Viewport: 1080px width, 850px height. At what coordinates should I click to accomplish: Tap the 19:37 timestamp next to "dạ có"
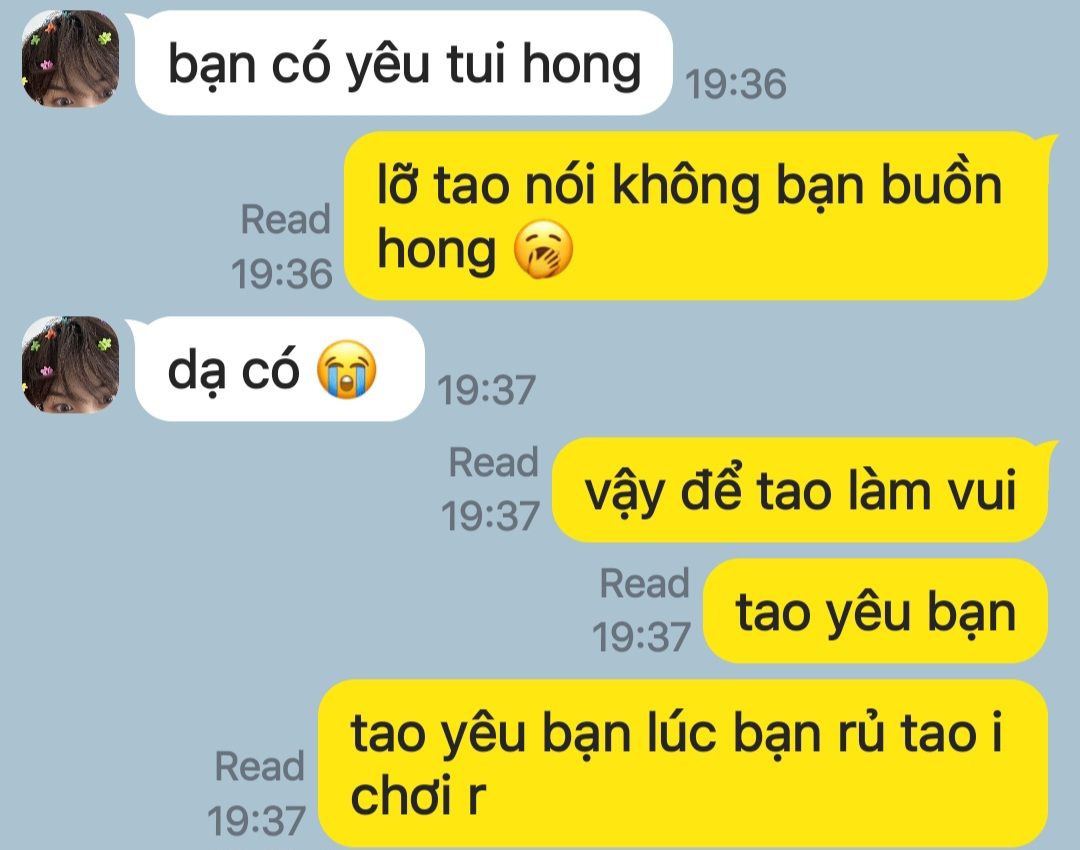(x=486, y=391)
